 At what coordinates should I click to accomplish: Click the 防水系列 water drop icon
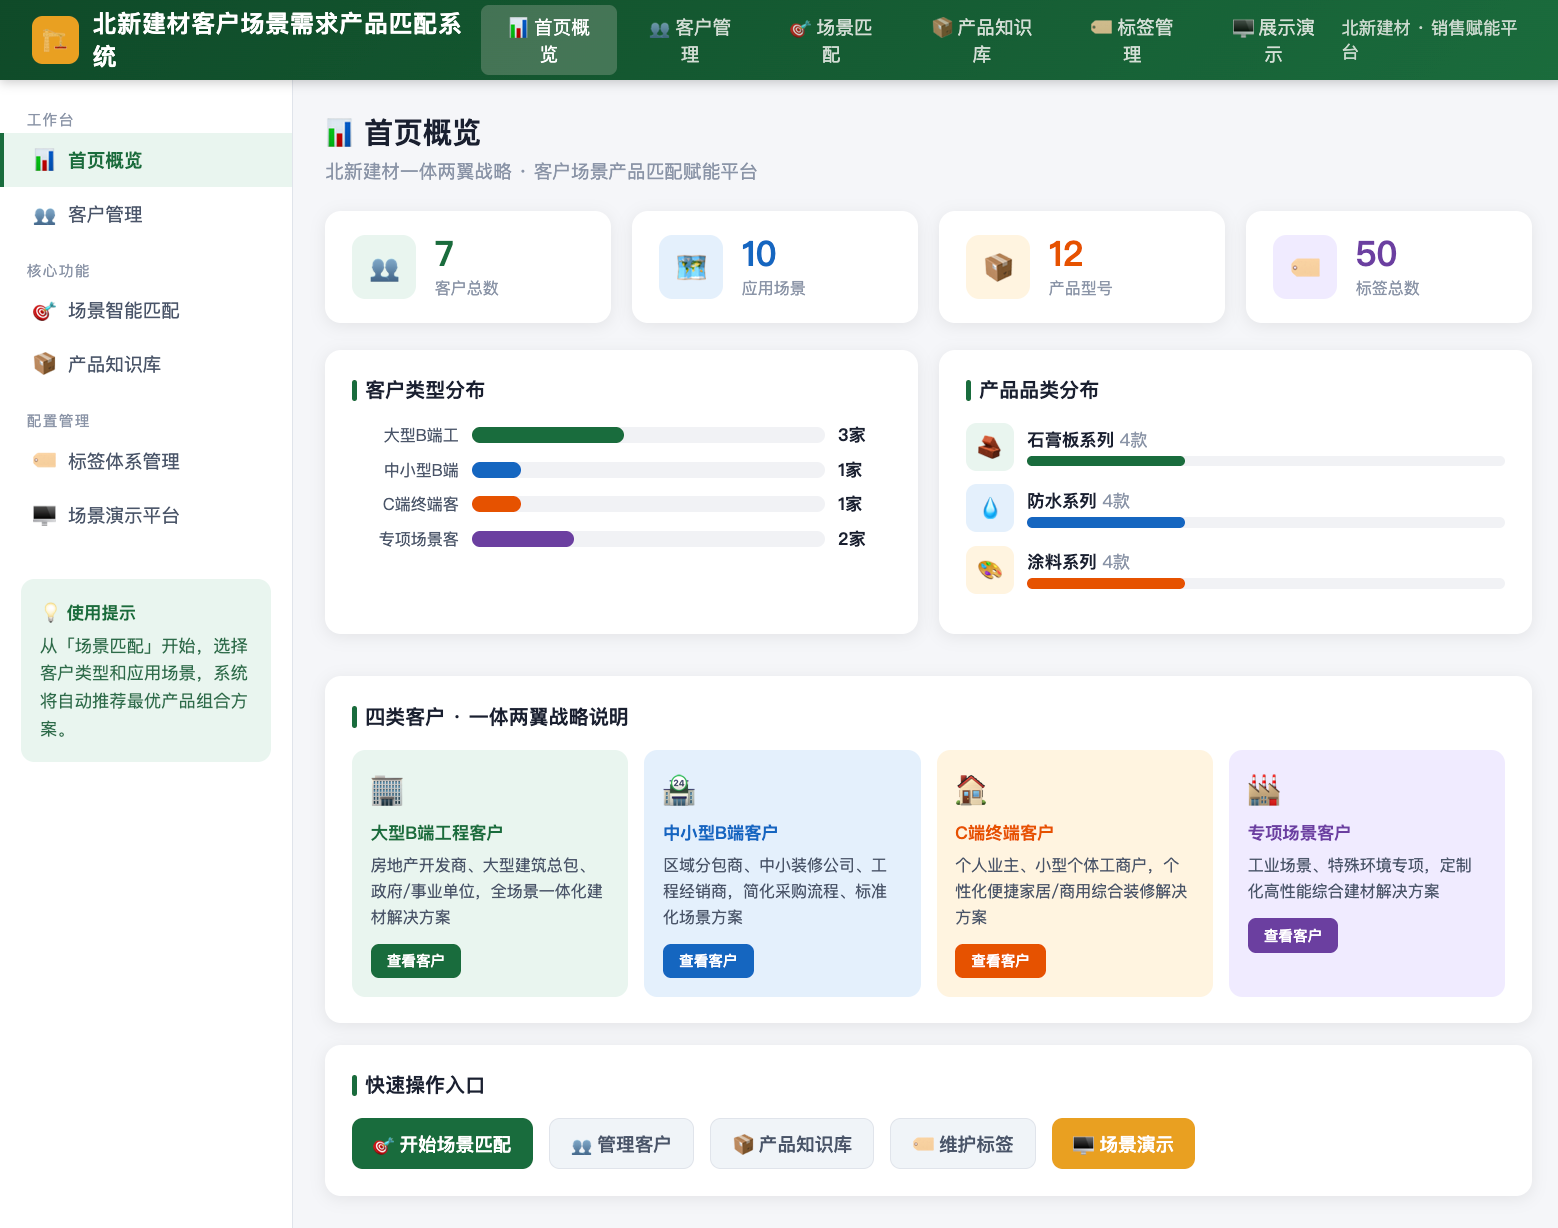(990, 508)
